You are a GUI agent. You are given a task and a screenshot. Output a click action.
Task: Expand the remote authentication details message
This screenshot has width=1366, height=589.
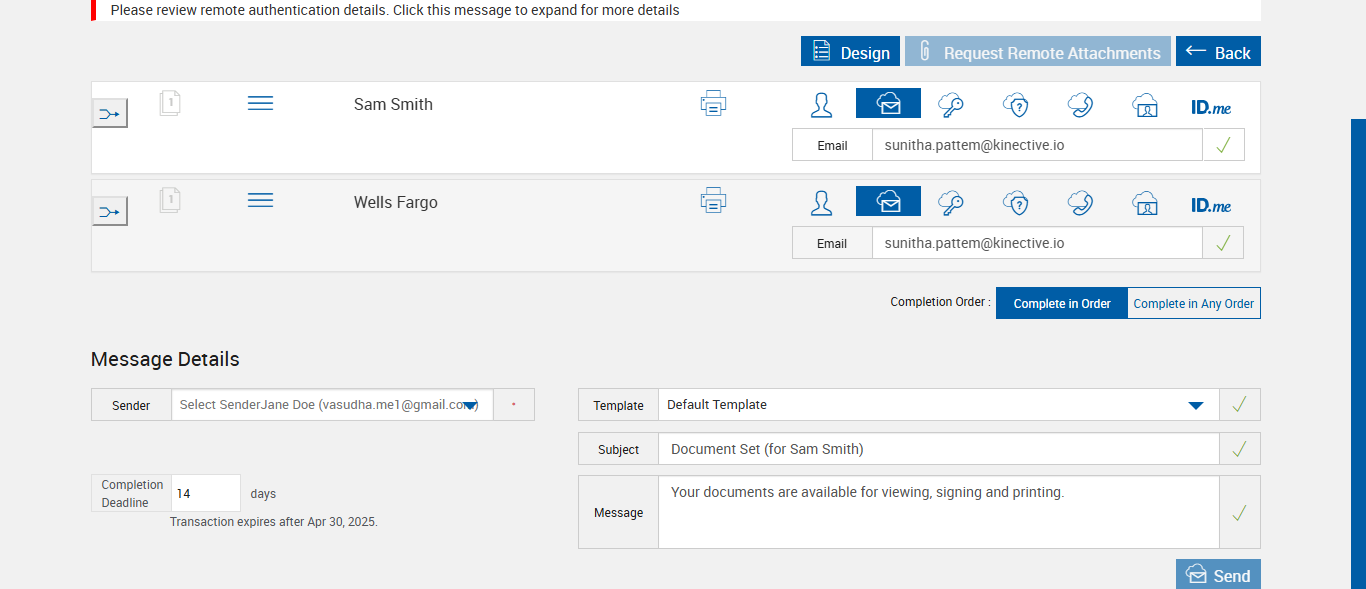coord(395,10)
